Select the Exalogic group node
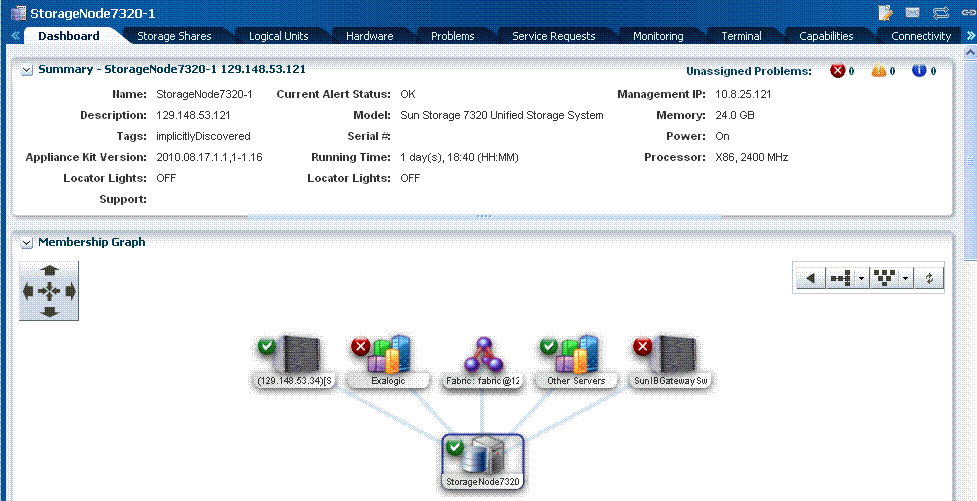977x501 pixels. (x=388, y=362)
